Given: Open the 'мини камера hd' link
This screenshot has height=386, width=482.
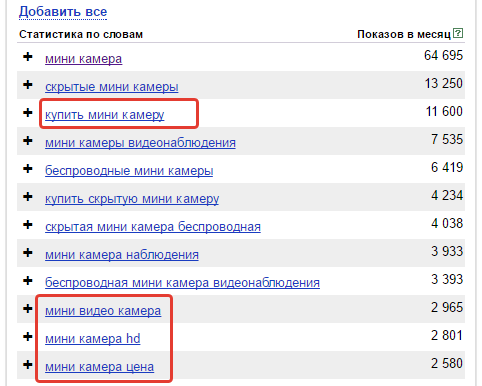Looking at the screenshot, I should (x=93, y=339).
